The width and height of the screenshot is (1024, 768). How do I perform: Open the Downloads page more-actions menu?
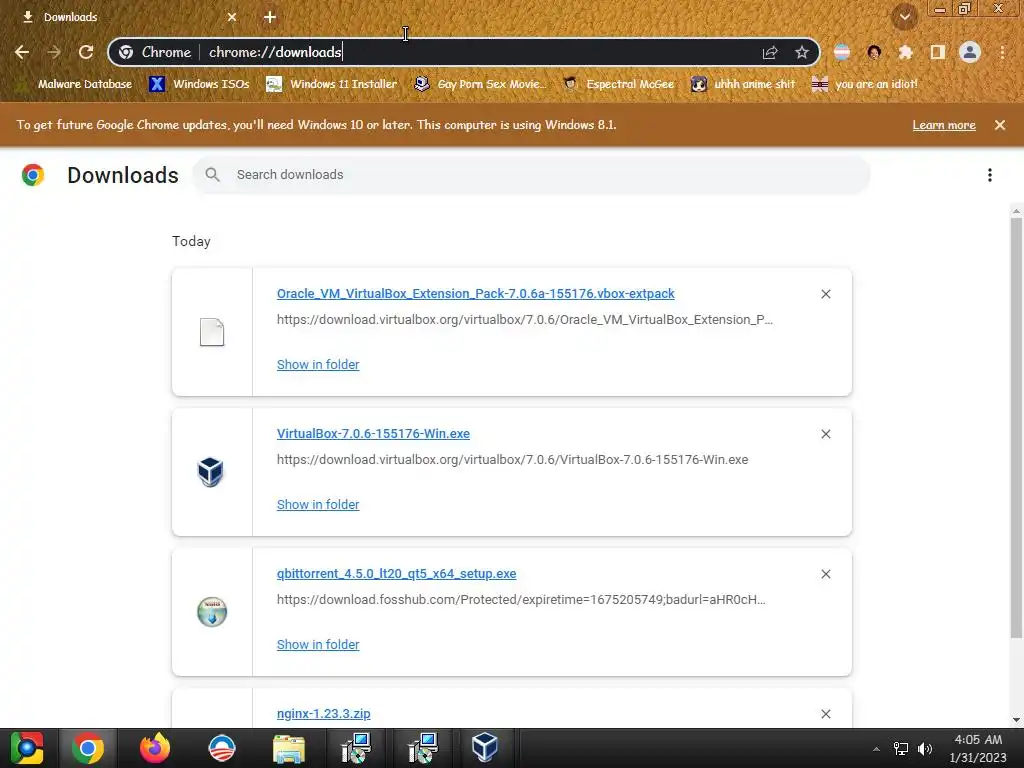tap(990, 174)
